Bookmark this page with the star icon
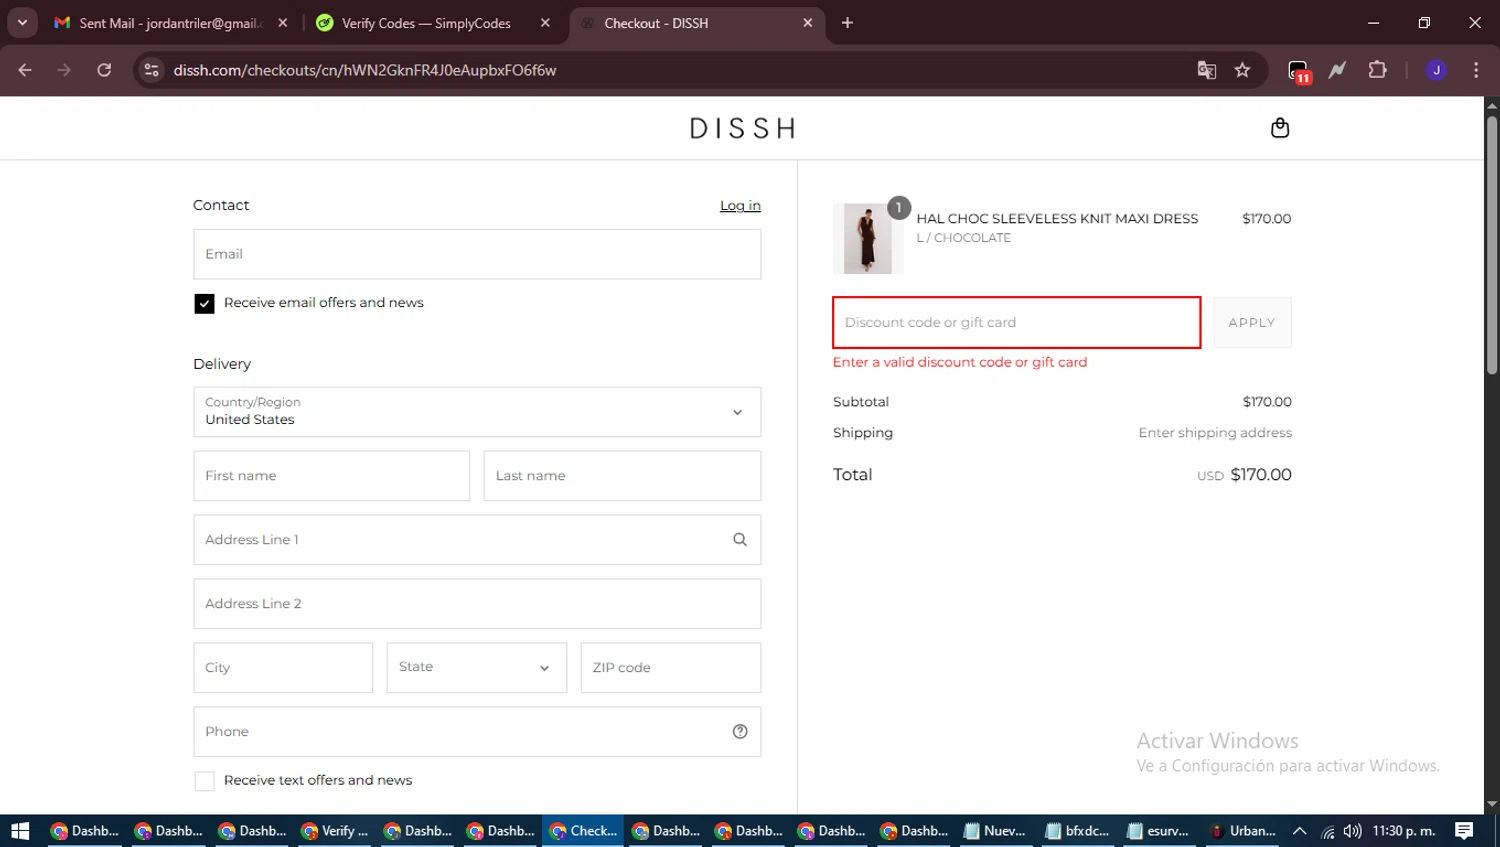This screenshot has height=847, width=1500. tap(1242, 70)
